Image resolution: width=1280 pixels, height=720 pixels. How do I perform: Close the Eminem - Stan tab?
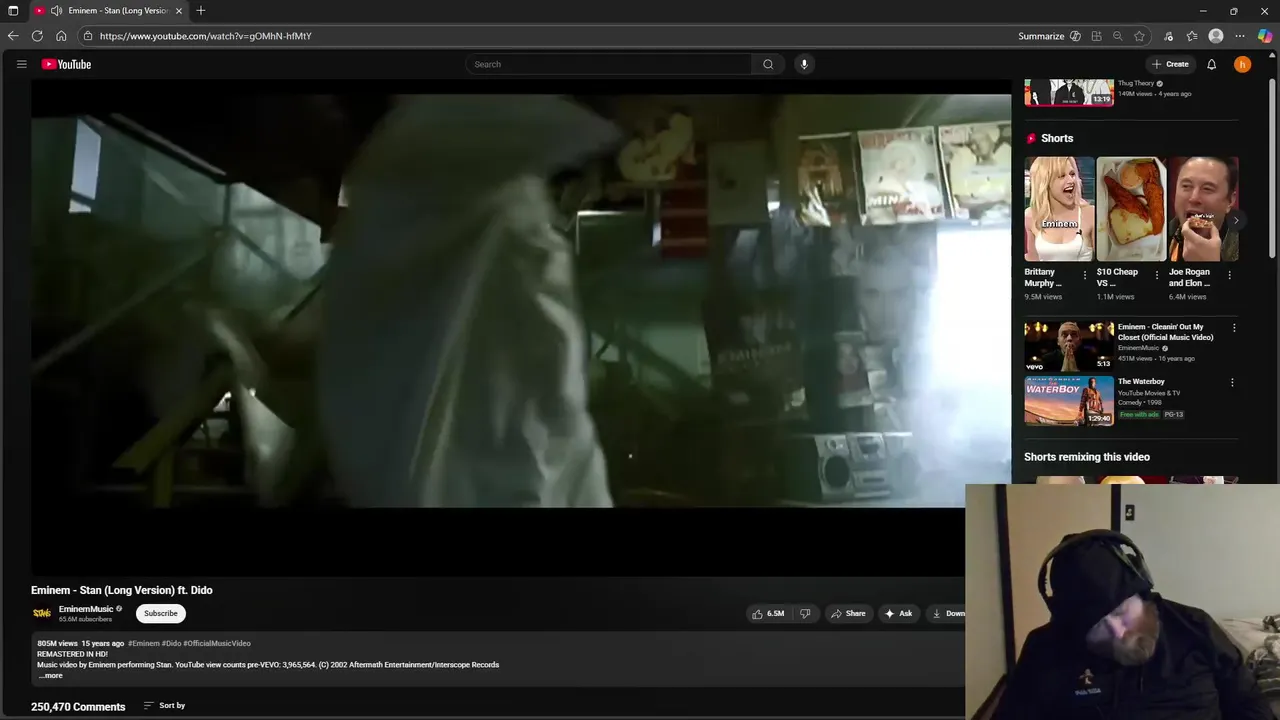pyautogui.click(x=179, y=11)
